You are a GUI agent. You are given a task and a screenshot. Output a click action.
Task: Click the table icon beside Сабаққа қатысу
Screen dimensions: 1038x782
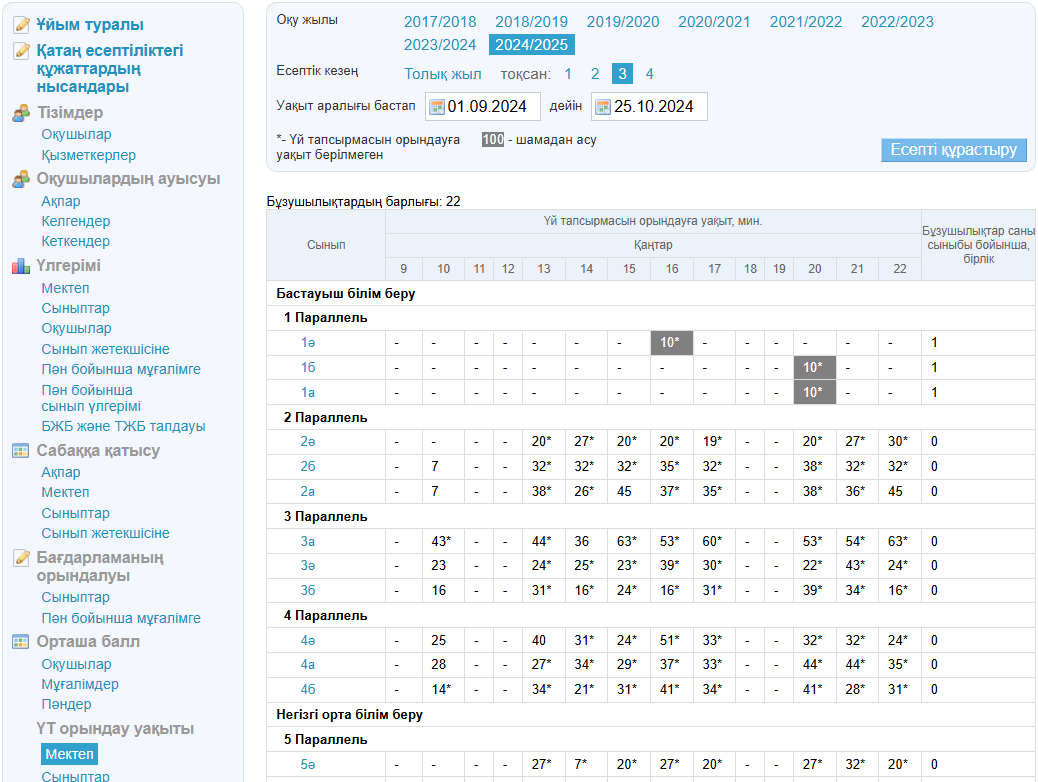[x=21, y=451]
